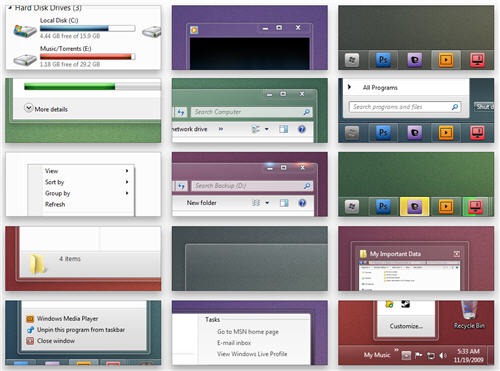Change view icon beside New folder
The height and width of the screenshot is (371, 500).
click(256, 203)
